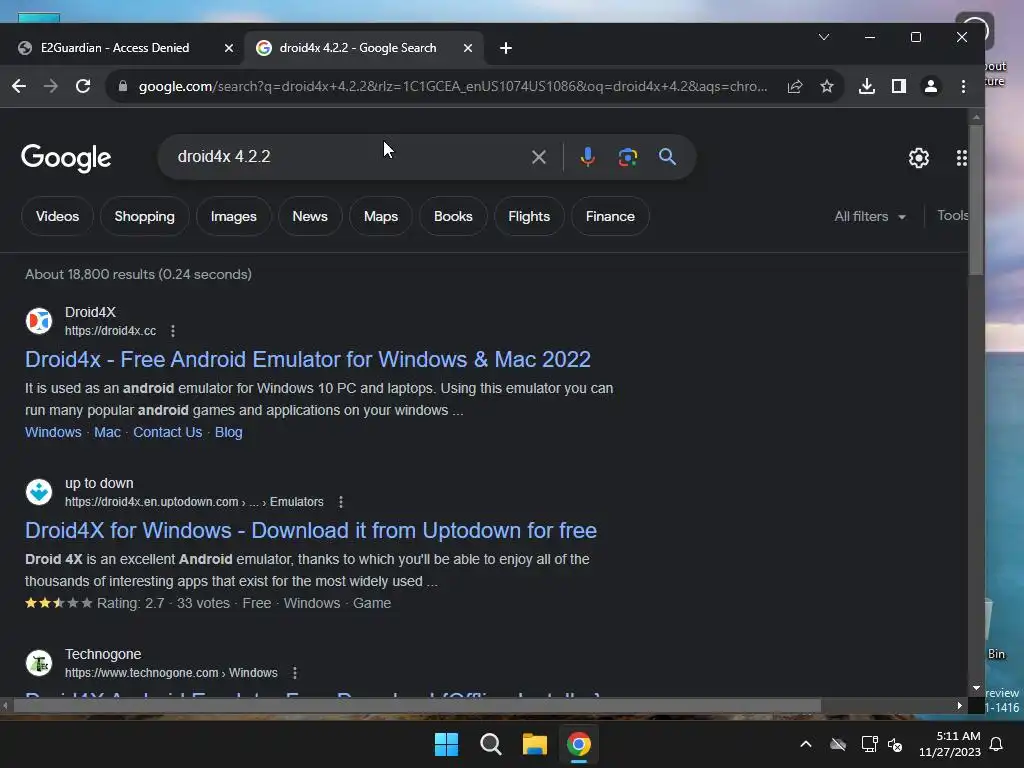Bookmark this tab with the star
Screen dimensions: 1024x768
(x=827, y=86)
